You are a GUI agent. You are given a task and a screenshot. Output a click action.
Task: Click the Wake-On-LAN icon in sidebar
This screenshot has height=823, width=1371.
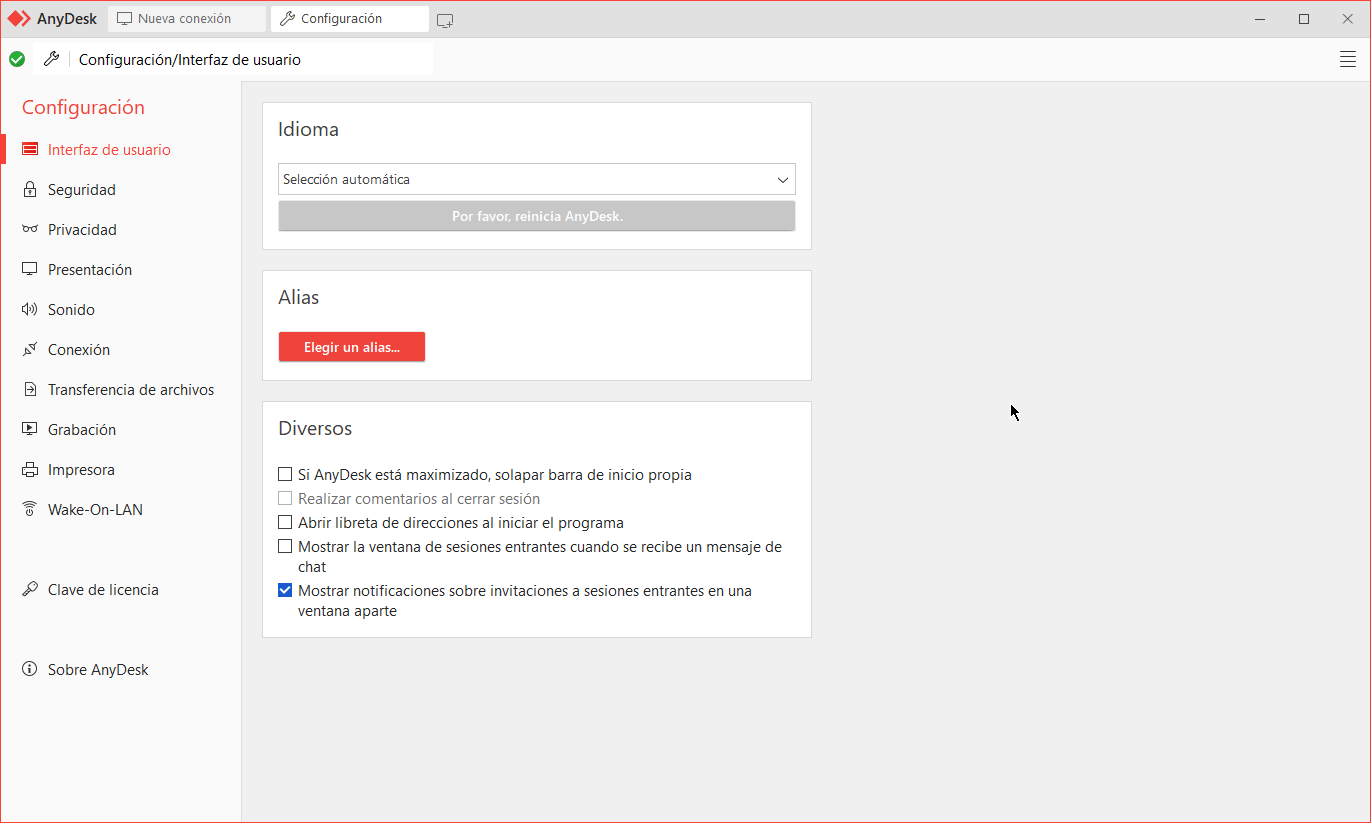(x=29, y=510)
